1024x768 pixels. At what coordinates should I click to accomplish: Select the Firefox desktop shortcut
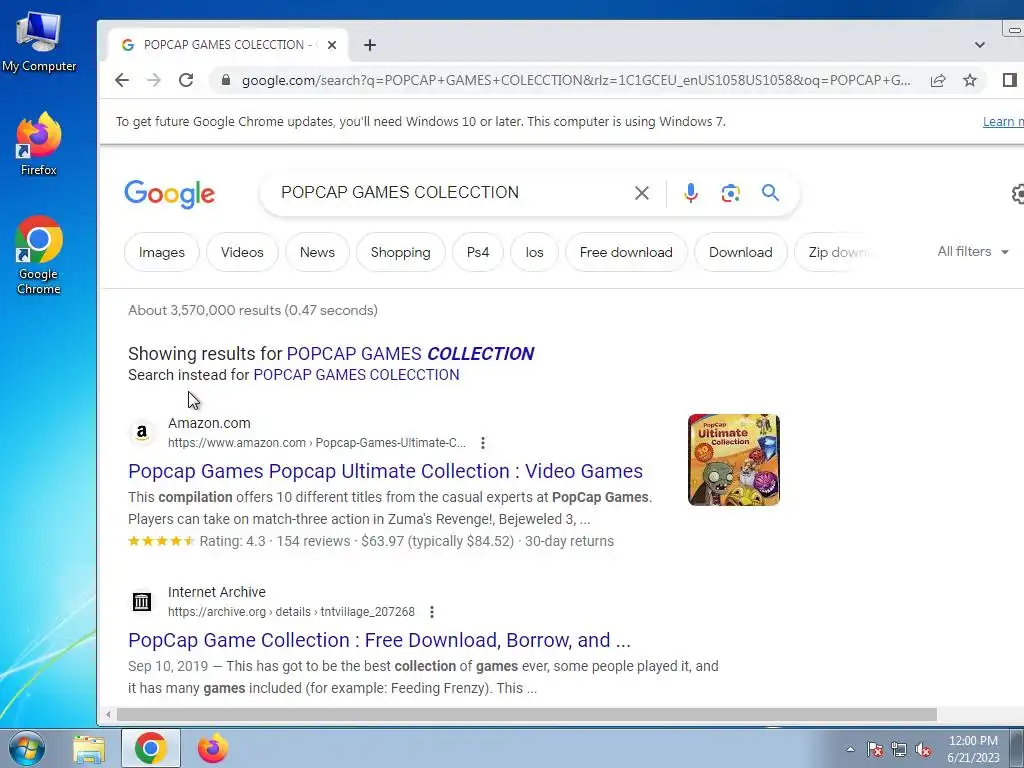coord(39,144)
